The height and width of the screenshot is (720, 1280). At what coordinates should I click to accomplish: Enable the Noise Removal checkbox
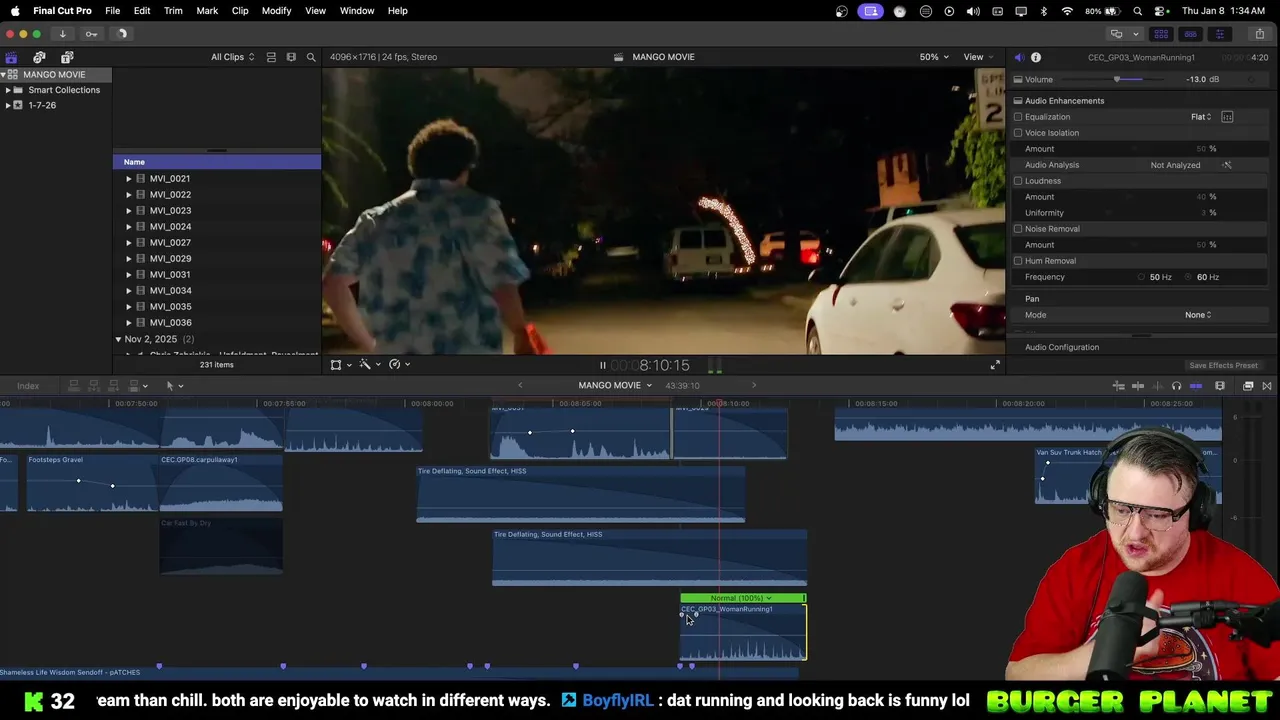(x=1018, y=229)
